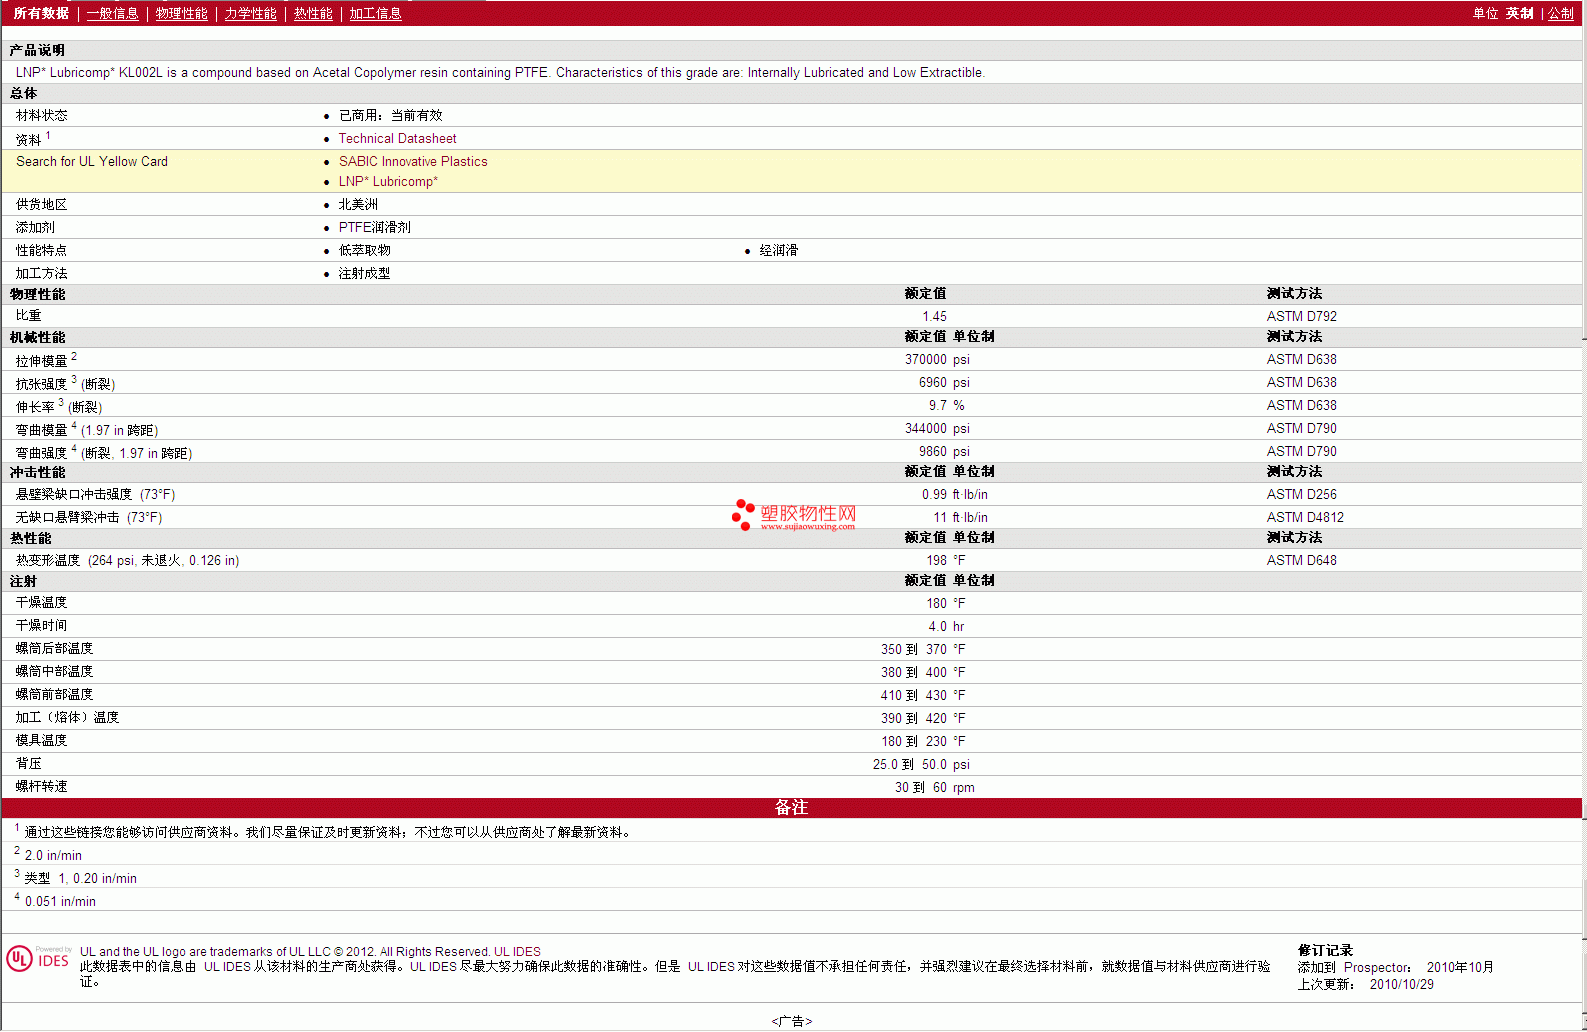Click the 6960 tensile strength value
Viewport: 1587px width, 1032px height.
click(x=932, y=383)
